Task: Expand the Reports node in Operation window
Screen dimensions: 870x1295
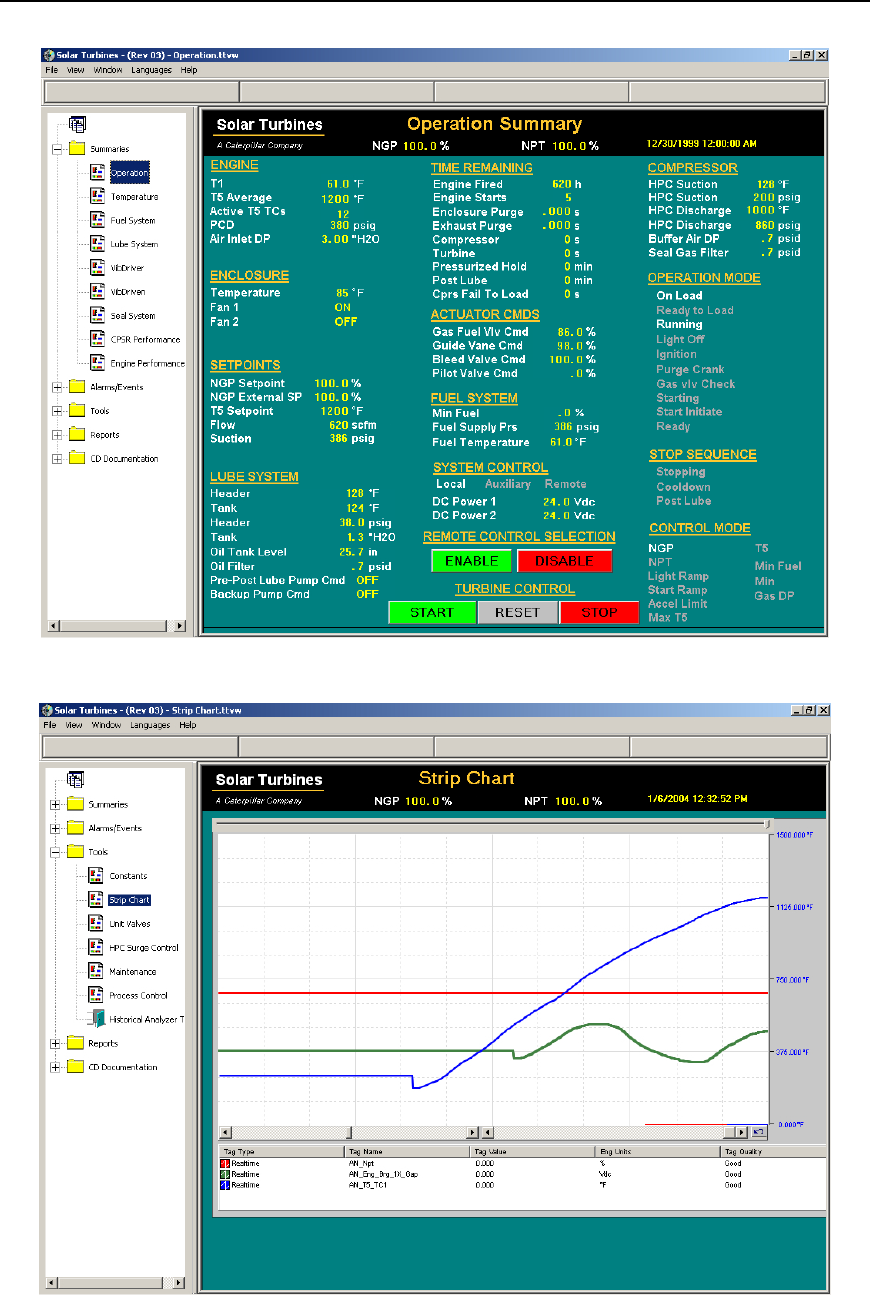Action: [57, 435]
